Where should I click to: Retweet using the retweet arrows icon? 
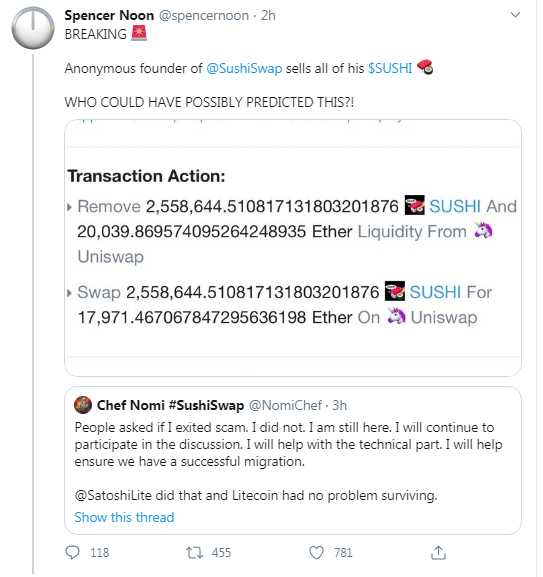coord(194,552)
